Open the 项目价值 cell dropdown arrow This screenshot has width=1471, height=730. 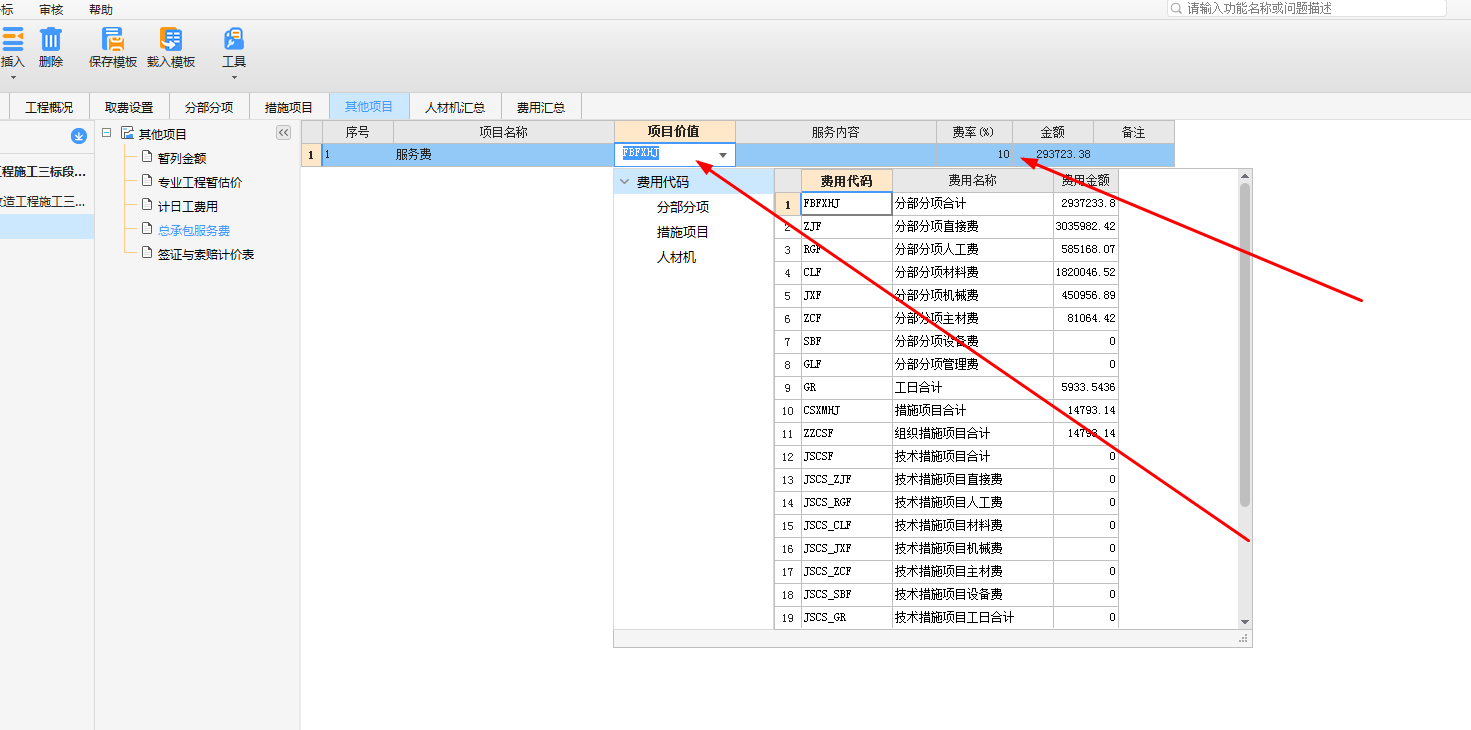[x=723, y=155]
